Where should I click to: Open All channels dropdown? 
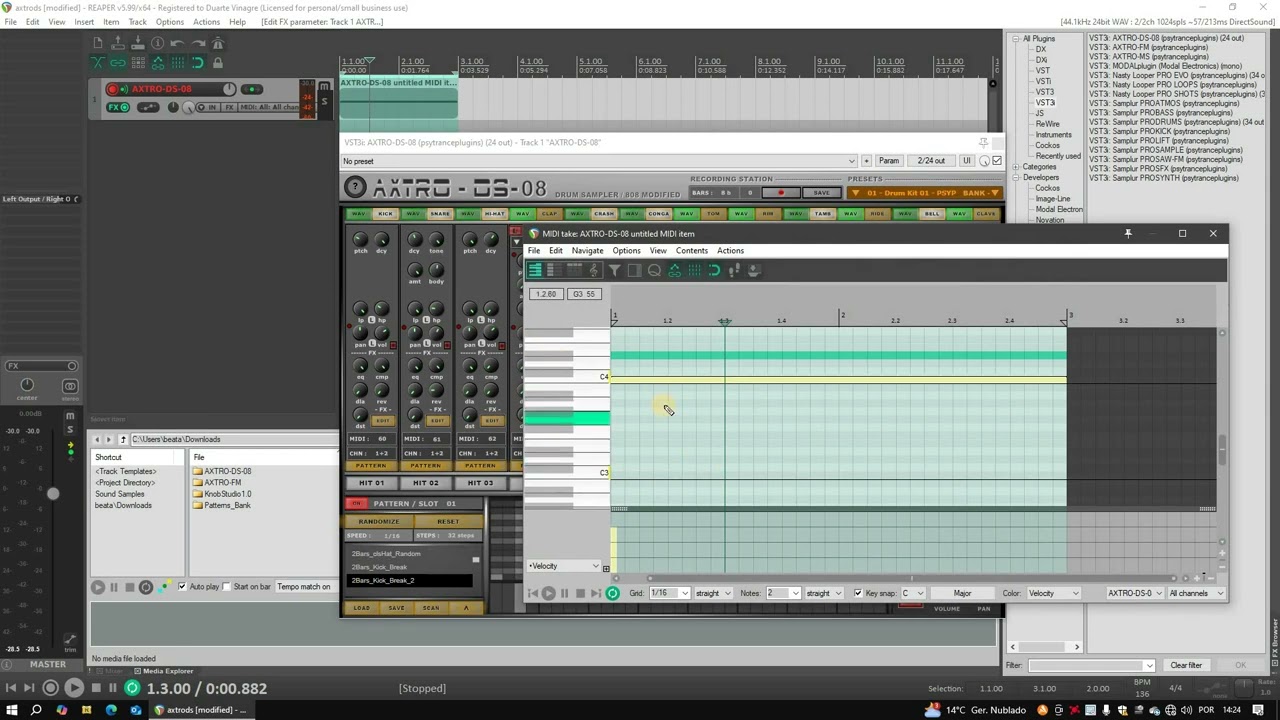click(1196, 593)
